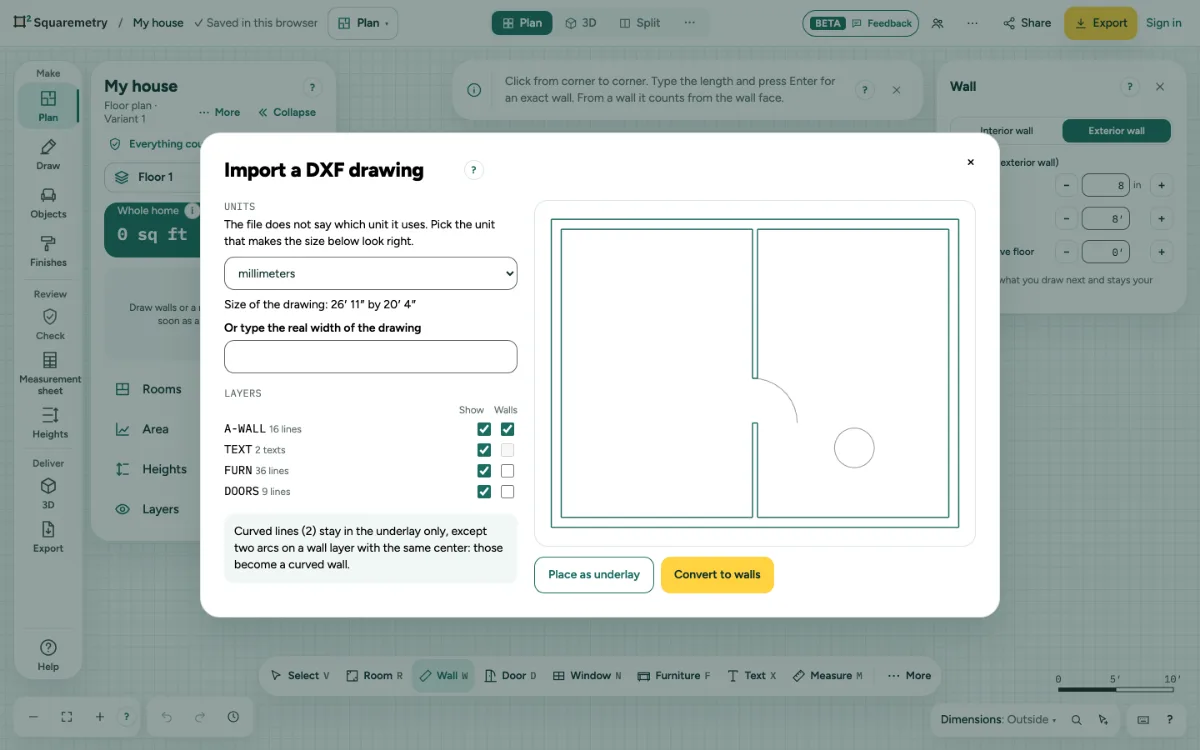
Task: Select the Door tool in the bottom toolbar
Action: point(510,676)
